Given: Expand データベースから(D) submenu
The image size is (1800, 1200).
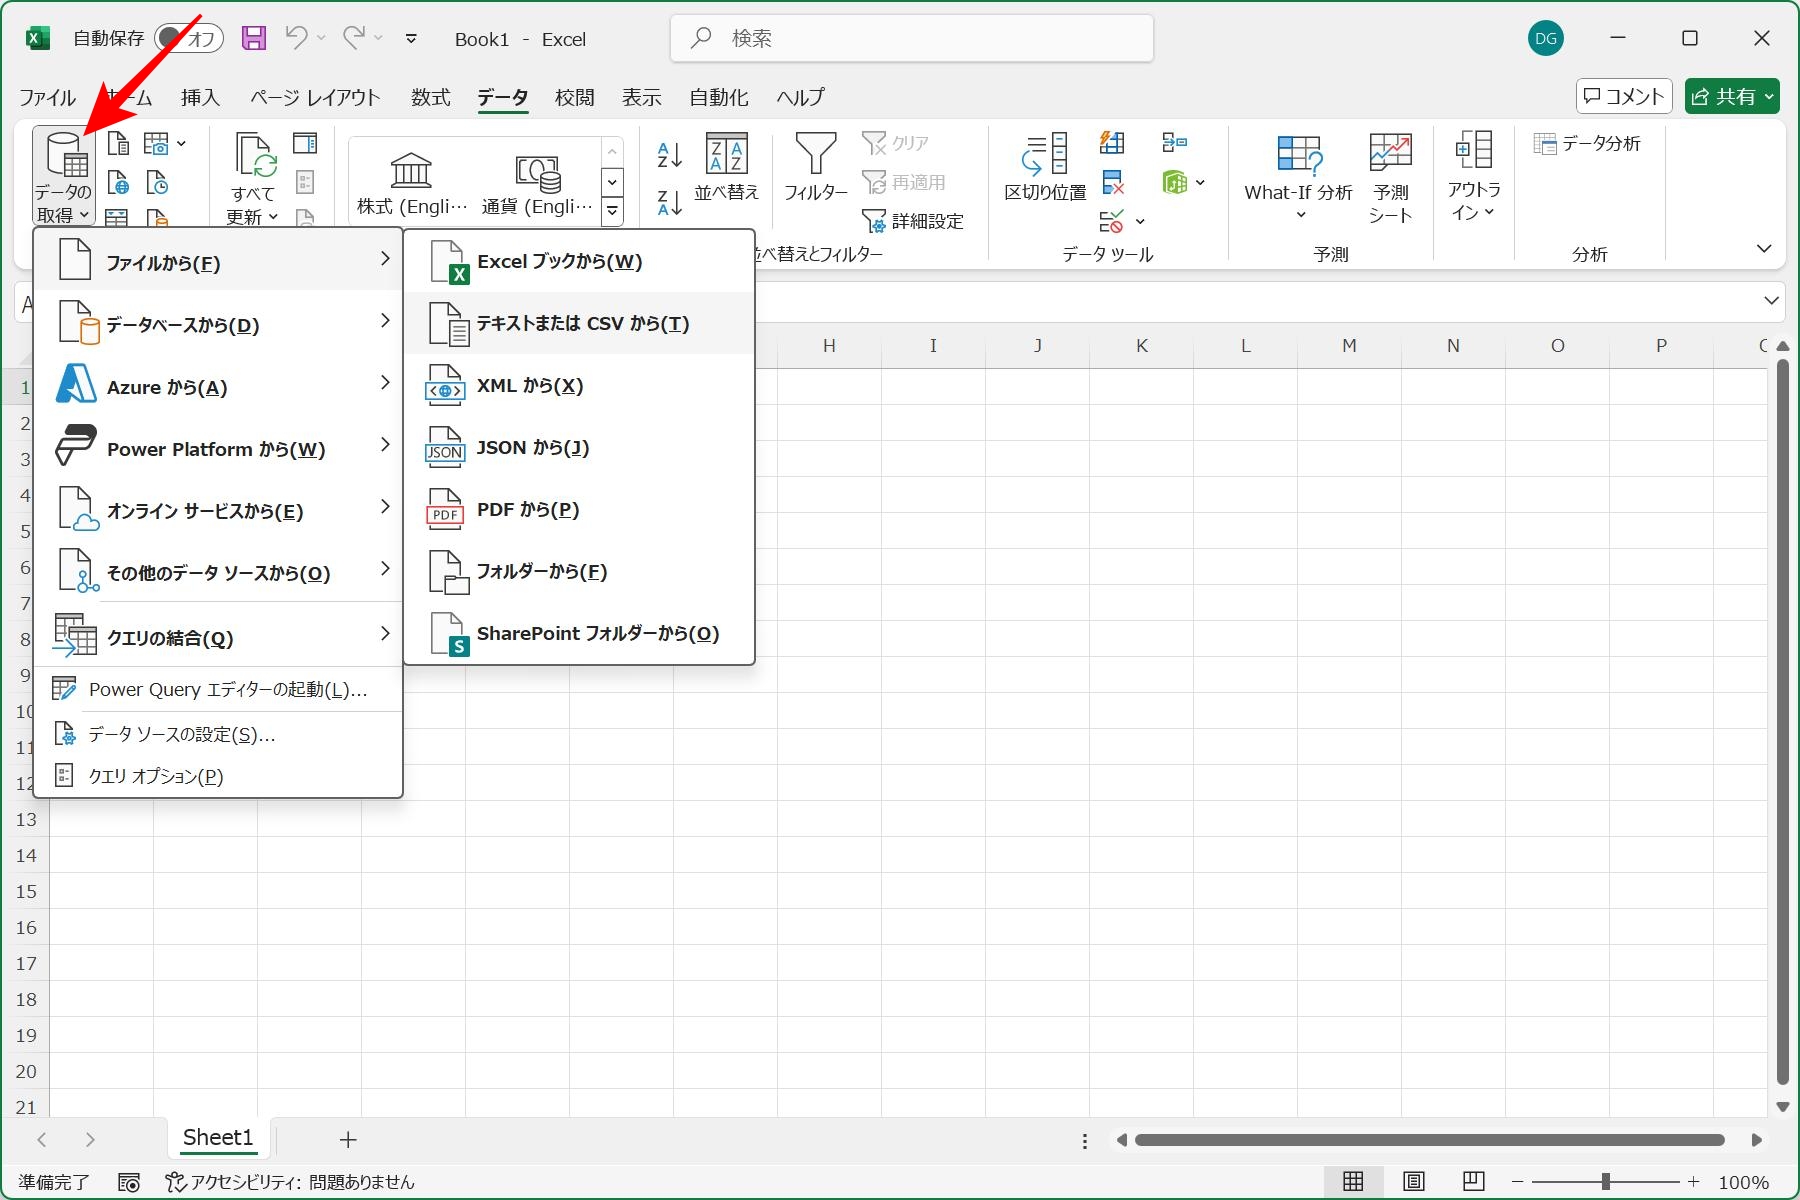Looking at the screenshot, I should tap(218, 323).
